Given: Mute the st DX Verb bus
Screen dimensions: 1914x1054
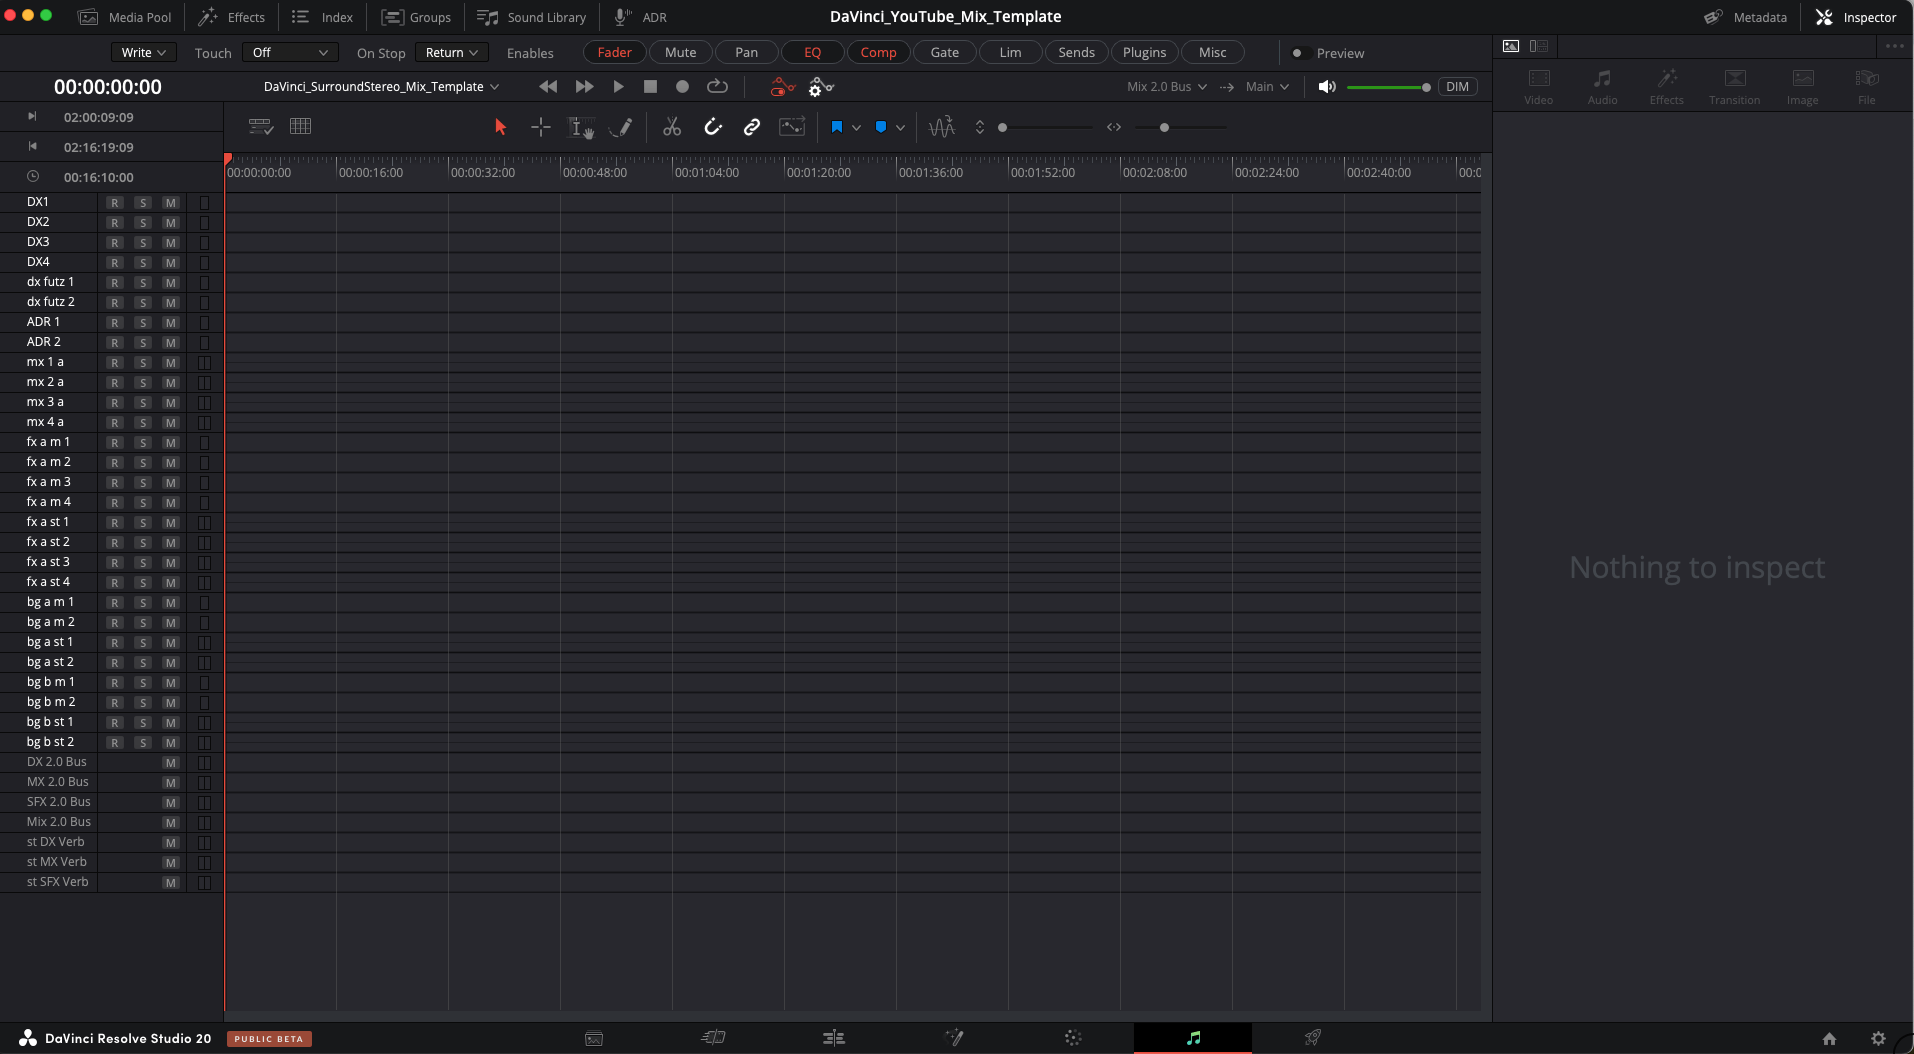Looking at the screenshot, I should pyautogui.click(x=171, y=843).
